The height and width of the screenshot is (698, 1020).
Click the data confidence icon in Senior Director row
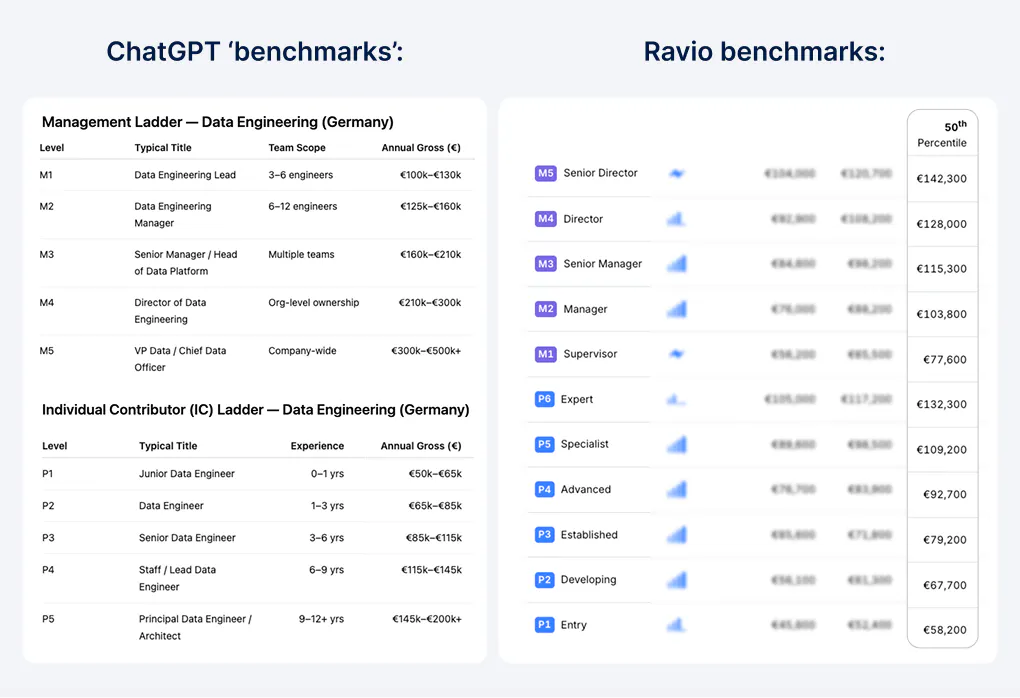(x=677, y=173)
